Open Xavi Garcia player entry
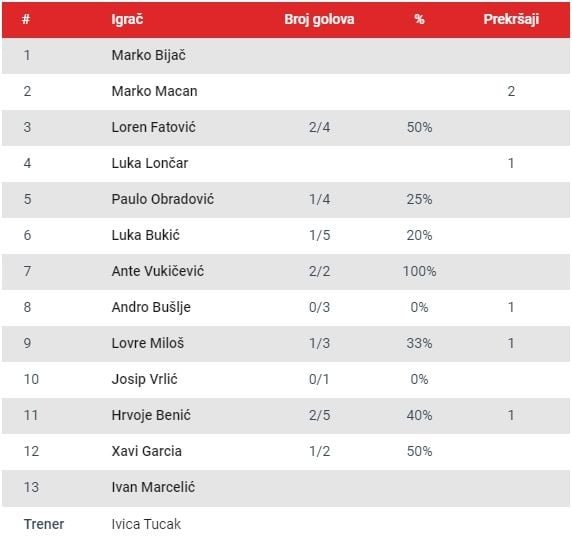 pyautogui.click(x=146, y=451)
